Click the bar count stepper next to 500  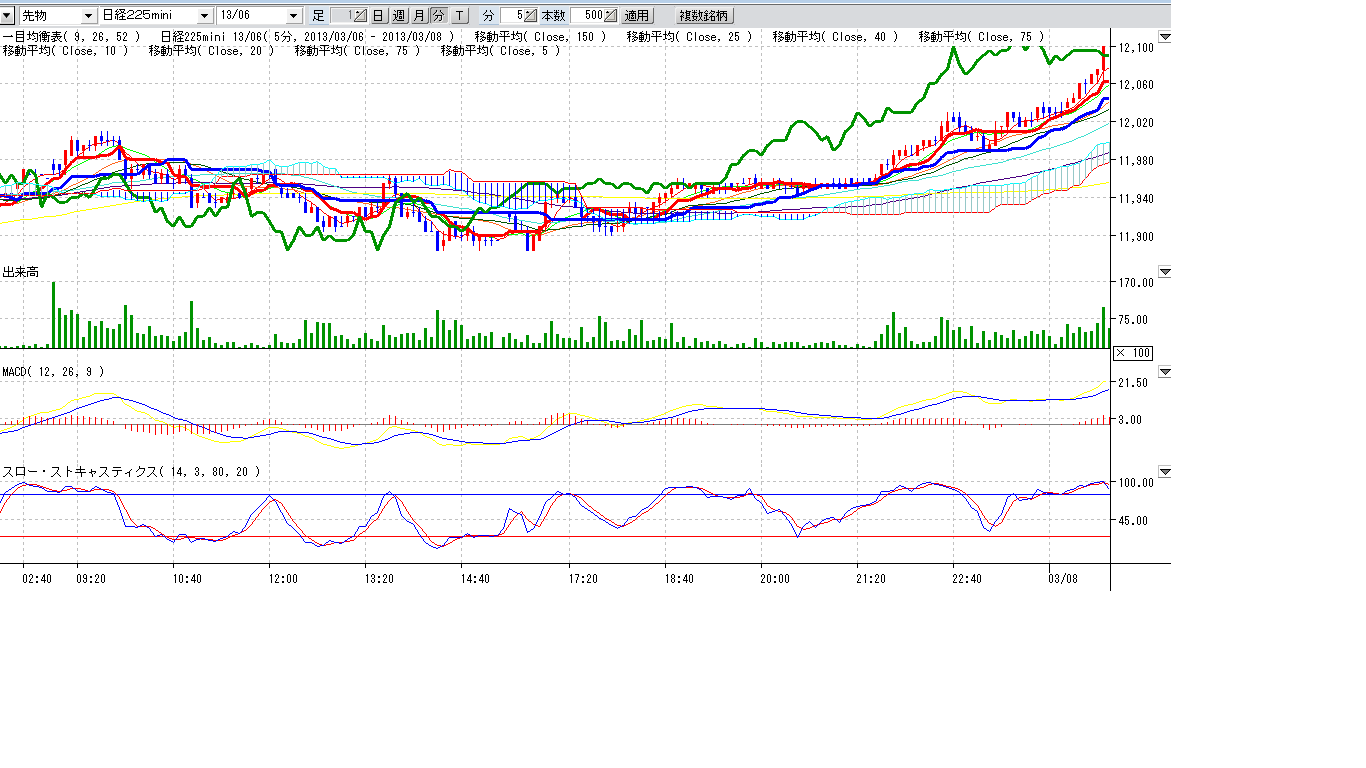[x=611, y=16]
